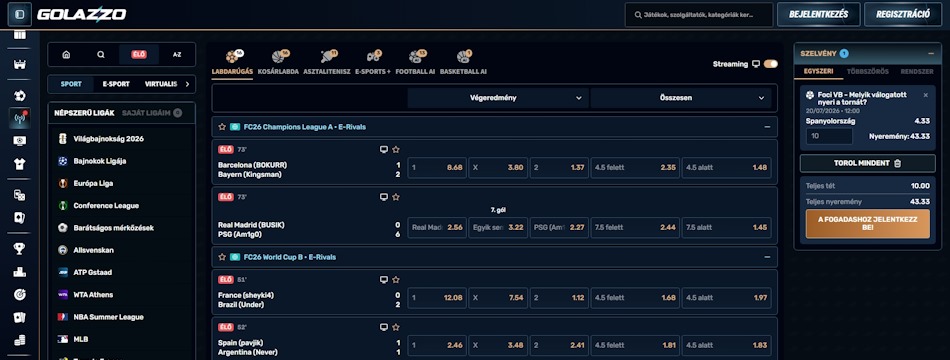Screen dimensions: 950x360
Task: Click the stake input showing 10
Action: 829,136
